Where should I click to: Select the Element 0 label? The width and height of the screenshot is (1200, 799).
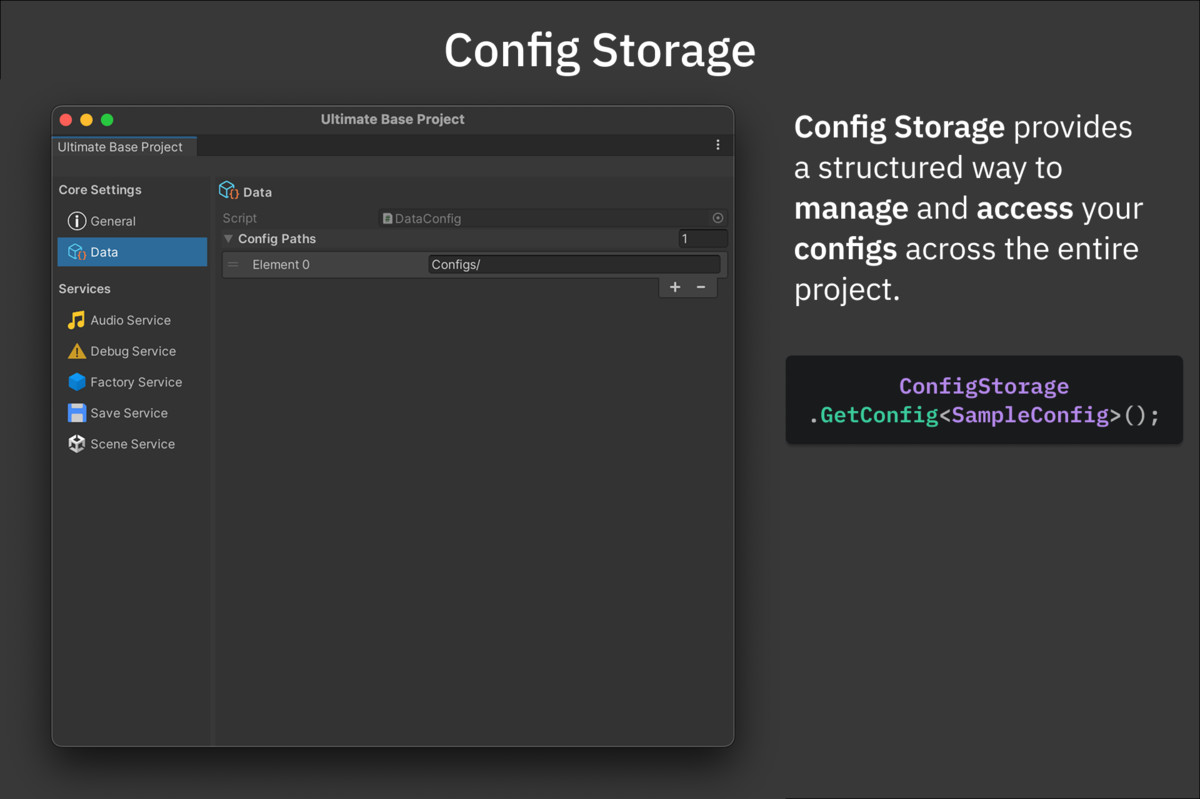coord(281,265)
